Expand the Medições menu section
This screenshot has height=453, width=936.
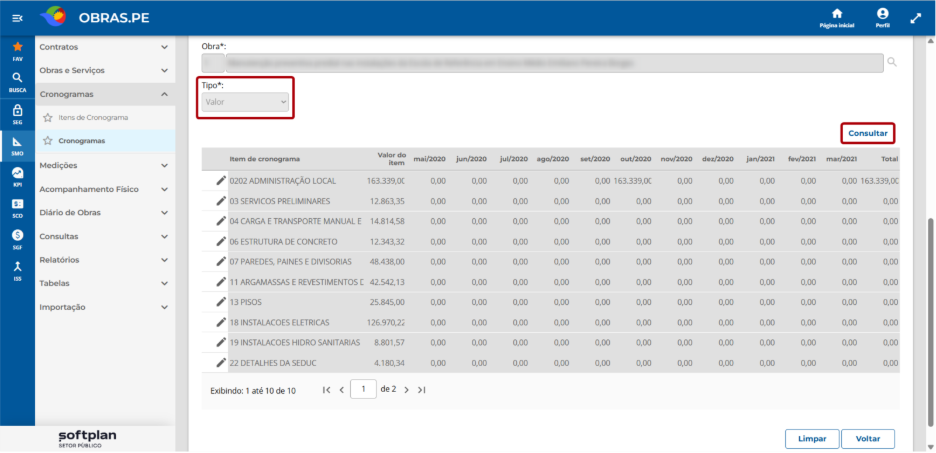click(104, 165)
